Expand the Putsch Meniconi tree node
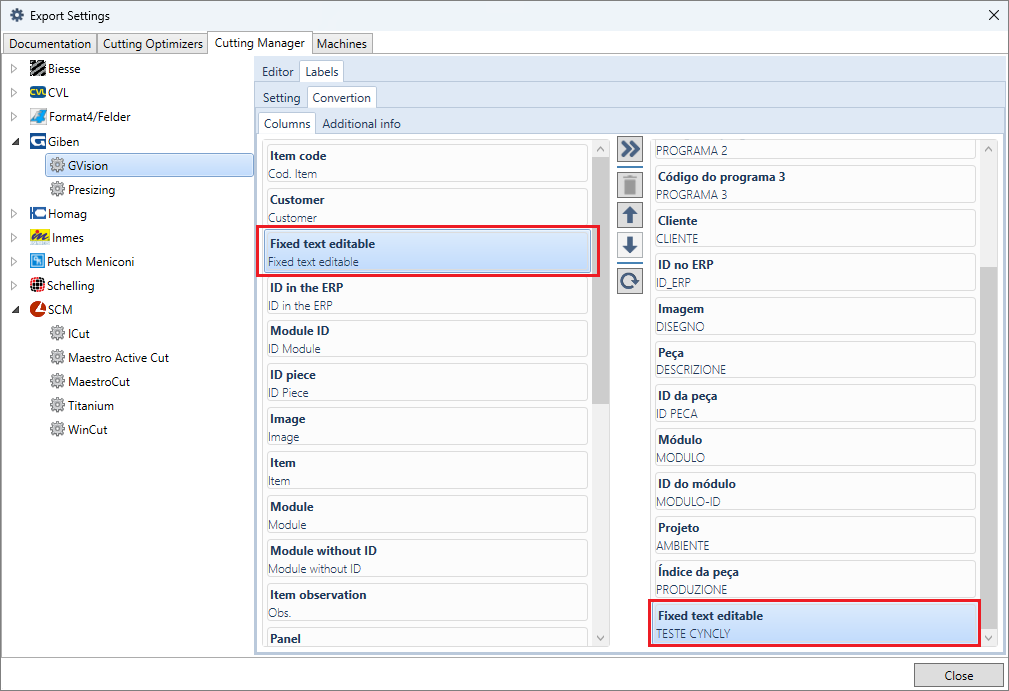 click(14, 261)
